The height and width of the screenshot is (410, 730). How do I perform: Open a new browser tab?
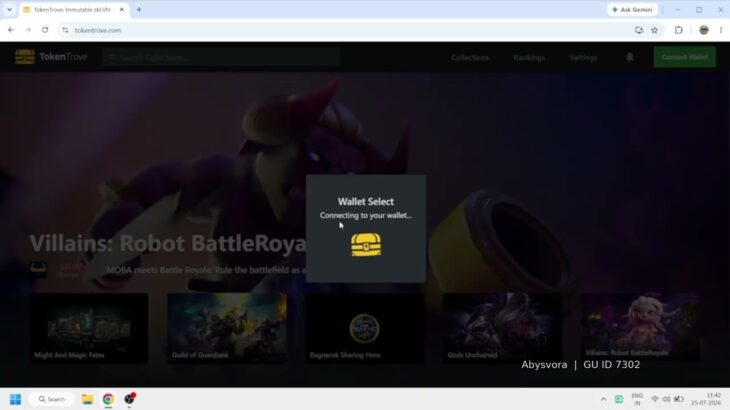tap(139, 9)
